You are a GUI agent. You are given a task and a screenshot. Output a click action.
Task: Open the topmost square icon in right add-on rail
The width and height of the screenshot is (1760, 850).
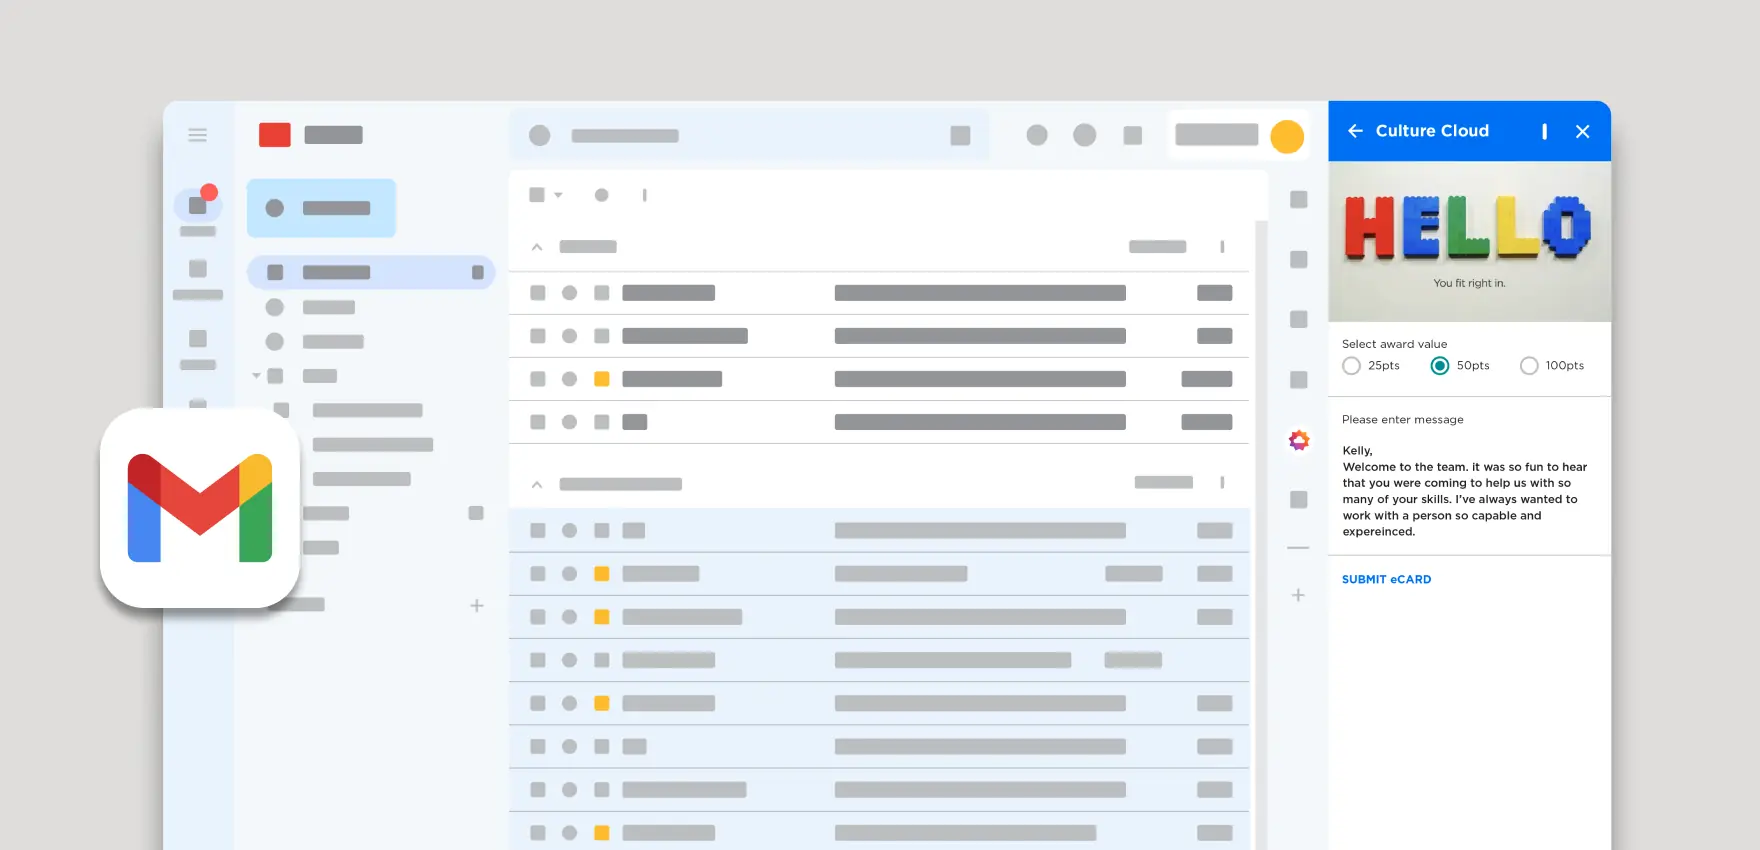pos(1299,199)
